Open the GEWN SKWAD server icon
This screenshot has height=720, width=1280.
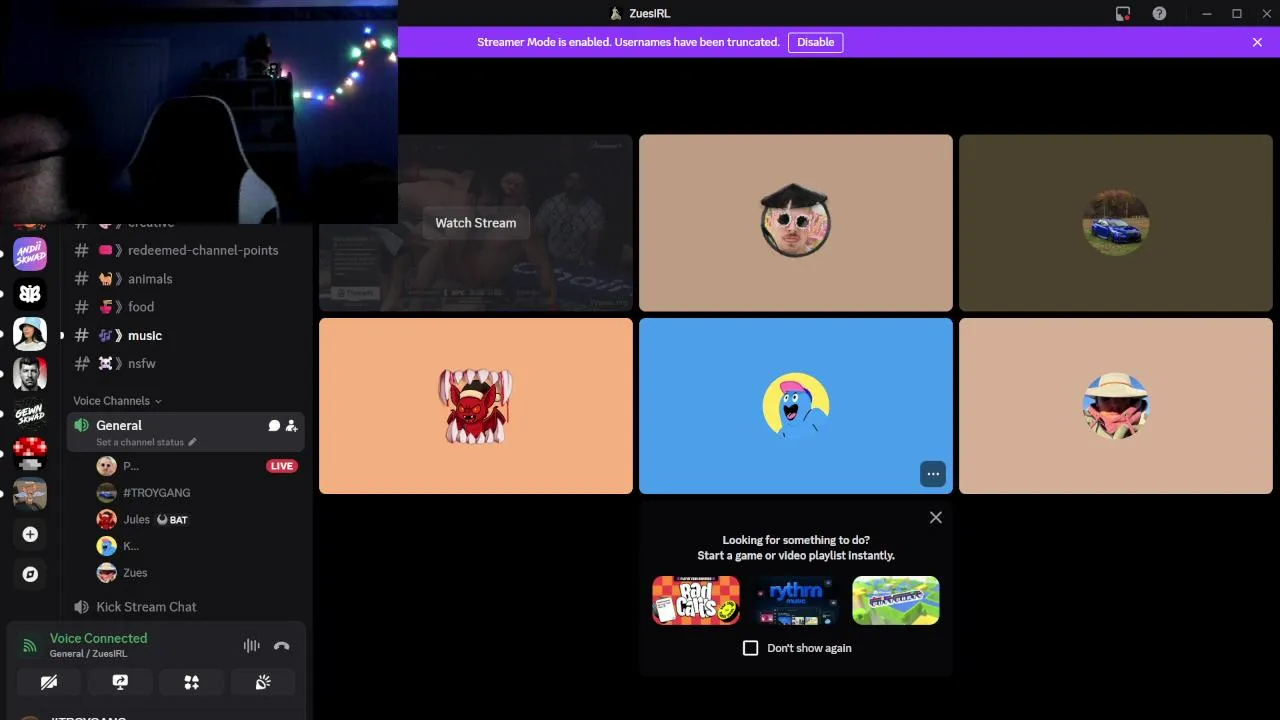pyautogui.click(x=30, y=414)
